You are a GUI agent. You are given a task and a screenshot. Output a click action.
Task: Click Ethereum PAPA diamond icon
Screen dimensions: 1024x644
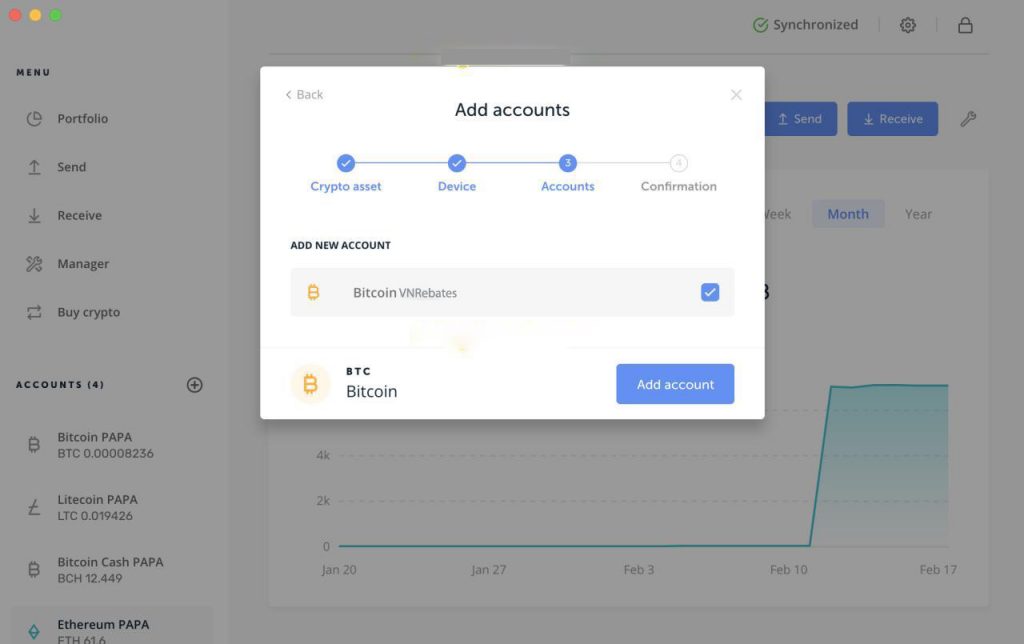tap(34, 632)
